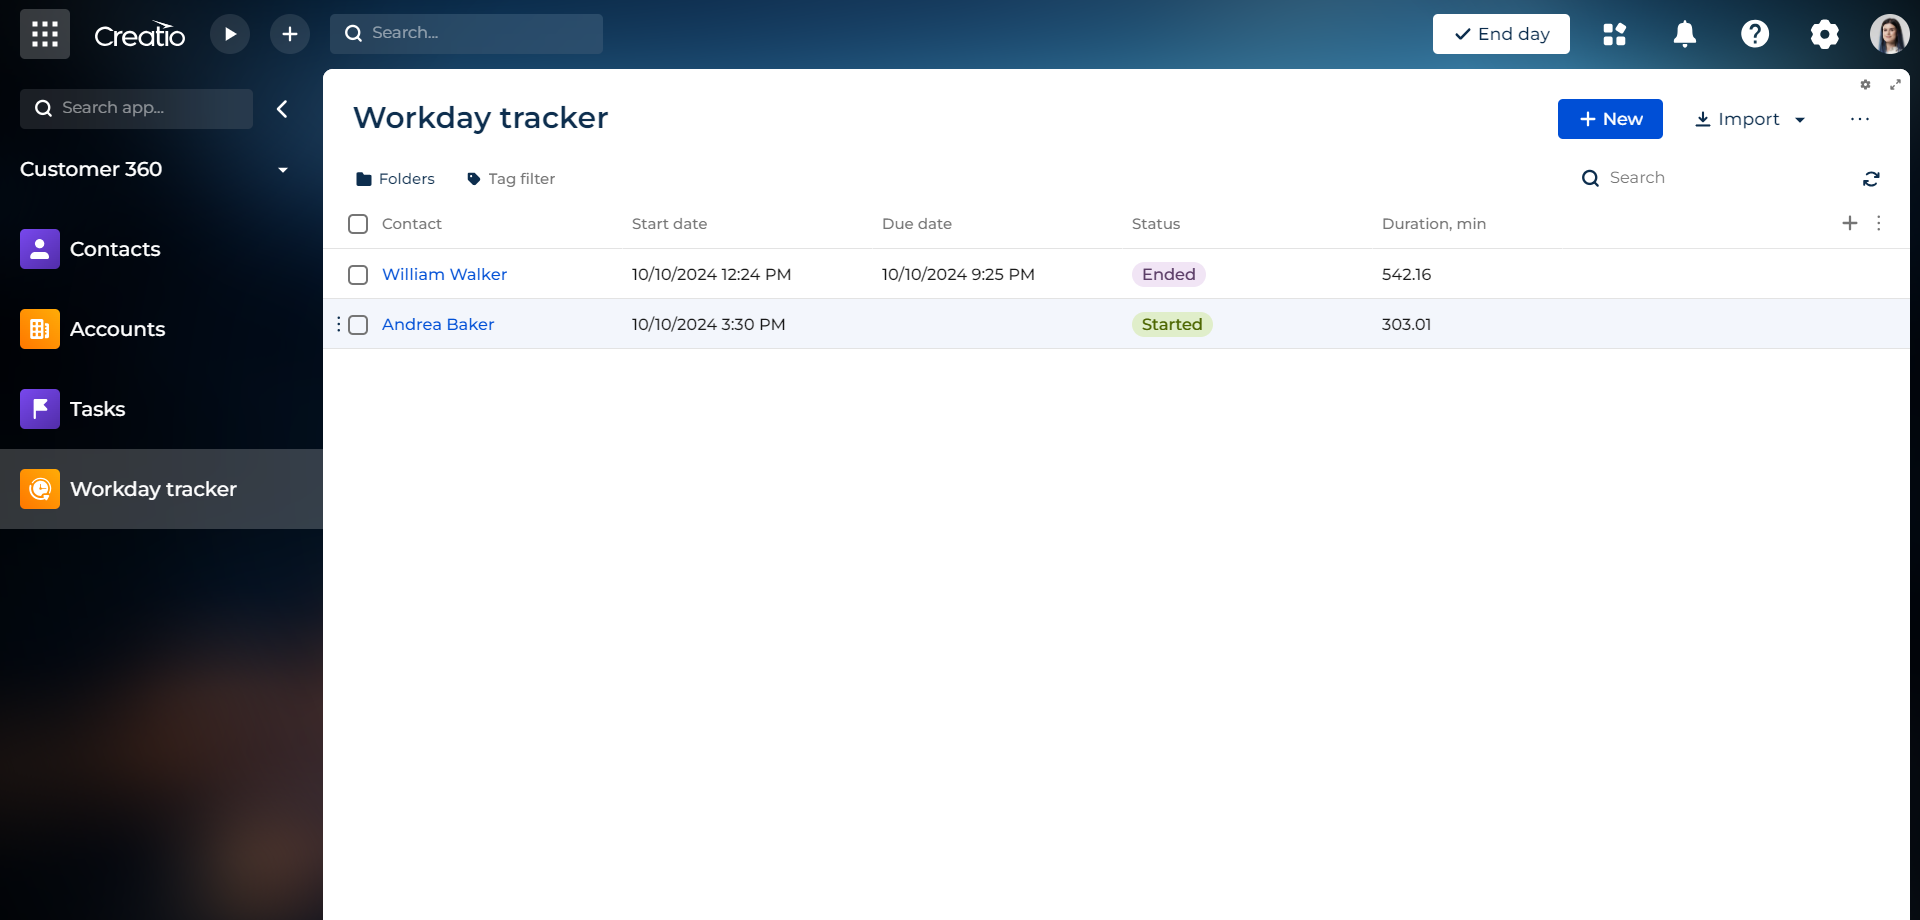This screenshot has height=920, width=1920.
Task: Open the Tasks section
Action: click(x=161, y=409)
